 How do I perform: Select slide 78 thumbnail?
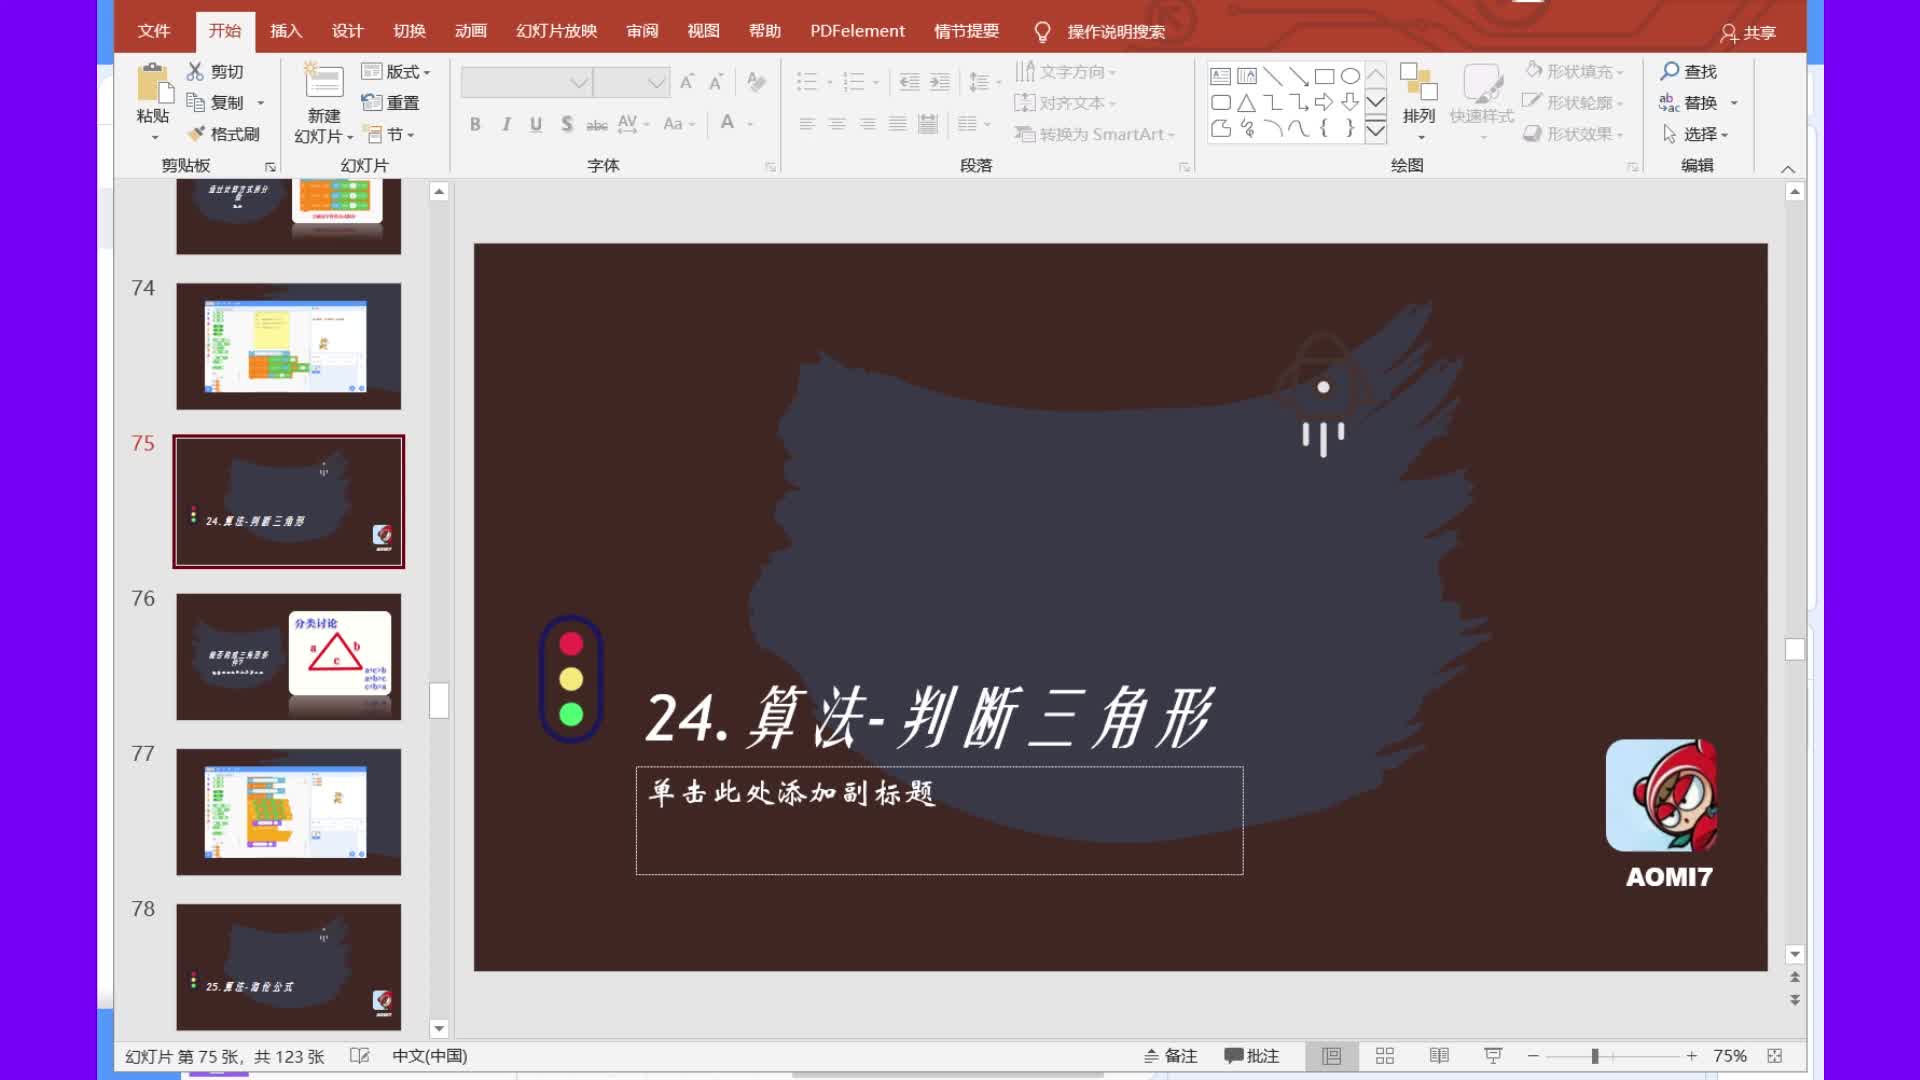(x=289, y=967)
